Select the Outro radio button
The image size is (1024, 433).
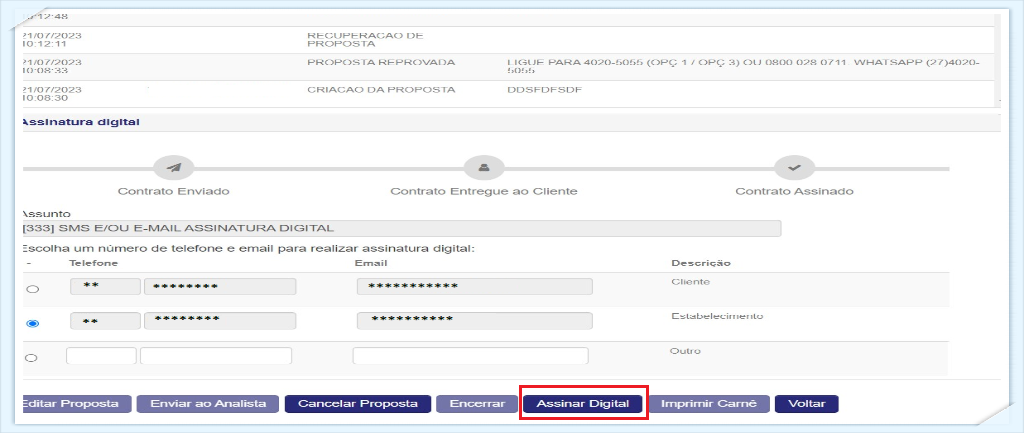31,357
